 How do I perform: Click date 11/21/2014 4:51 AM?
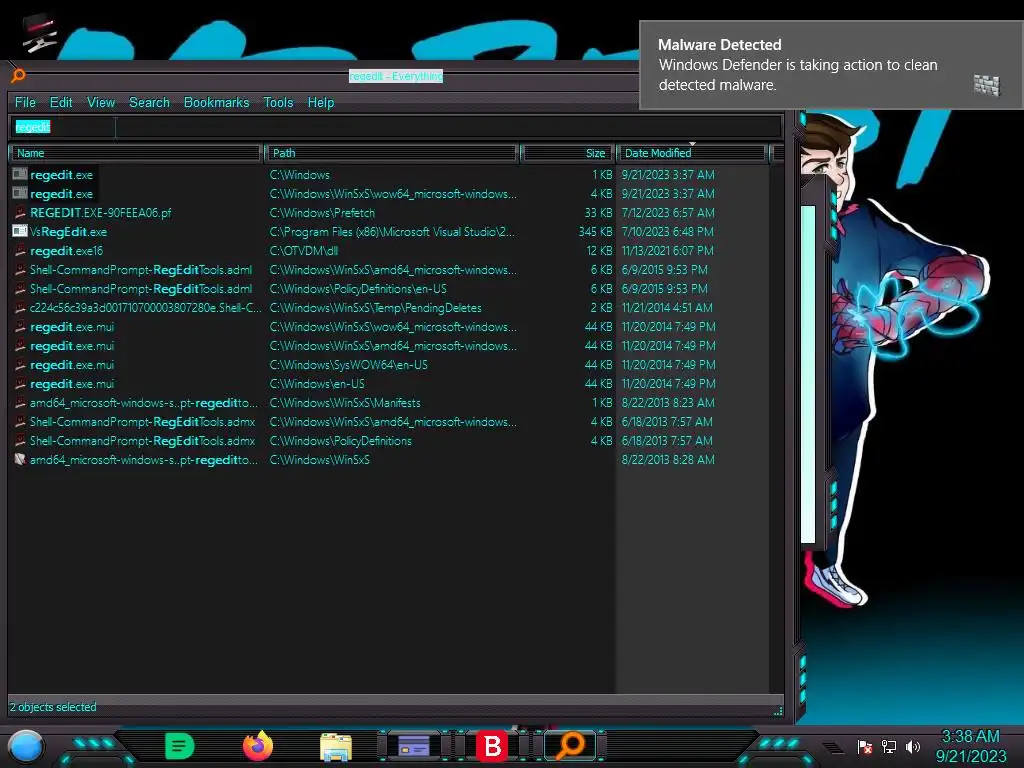[667, 308]
